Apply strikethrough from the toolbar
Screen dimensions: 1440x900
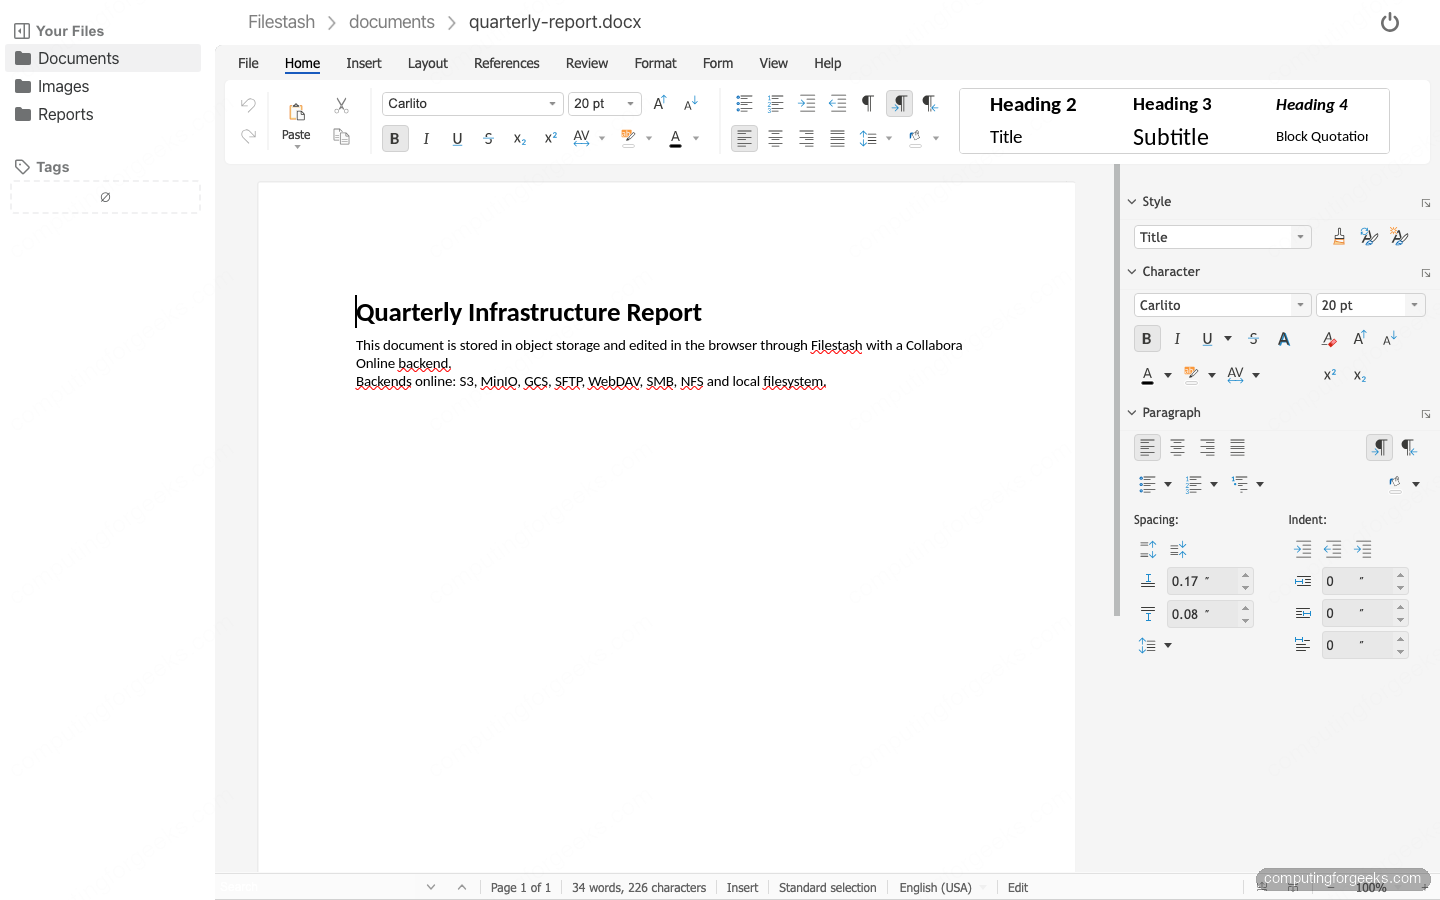coord(488,139)
